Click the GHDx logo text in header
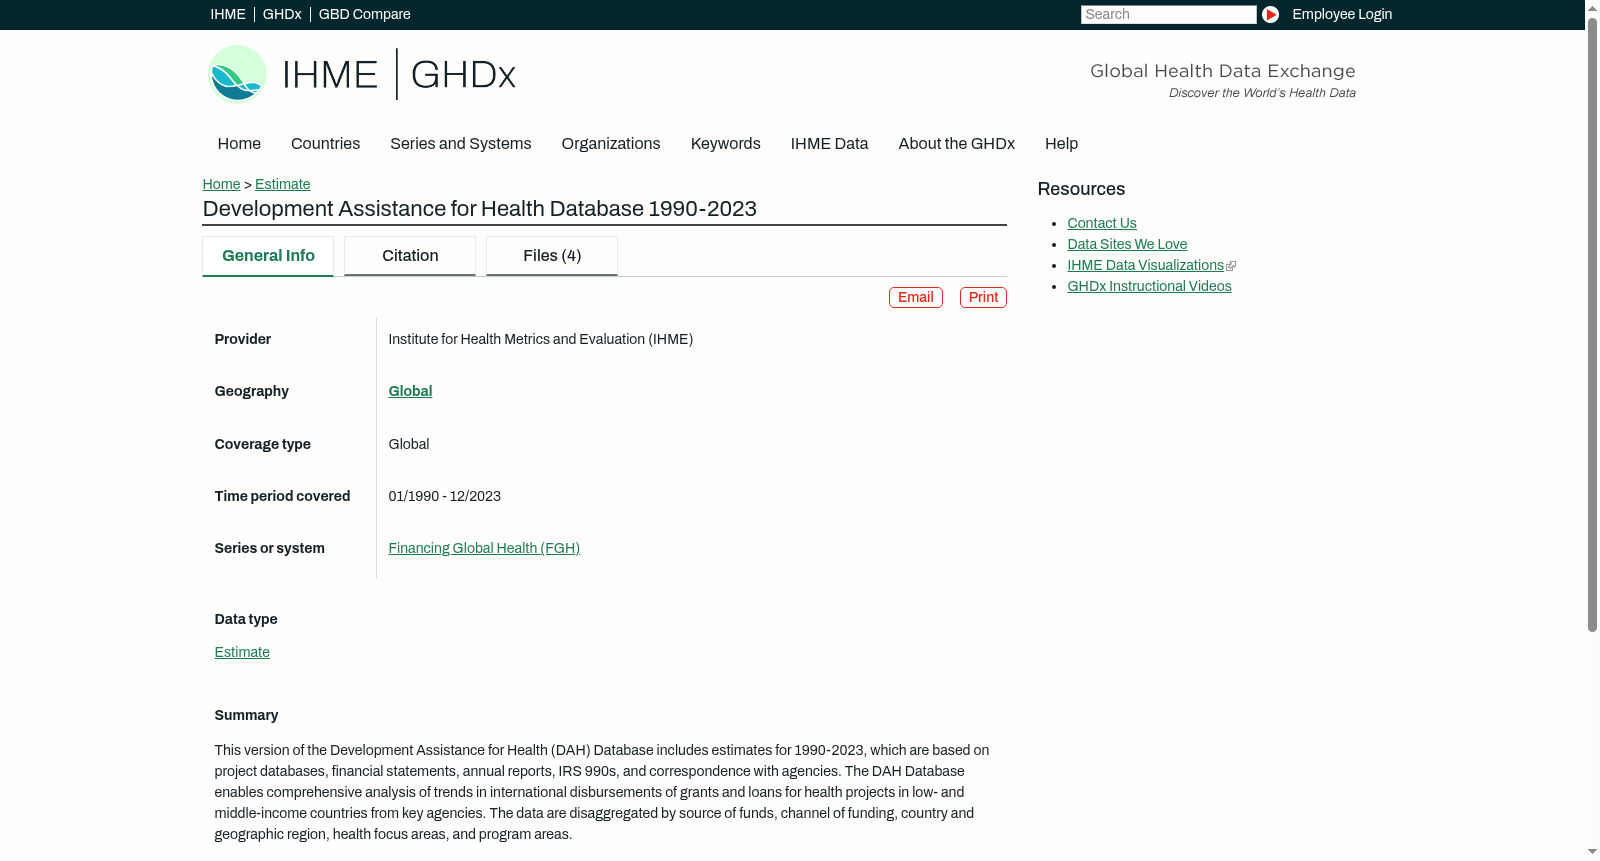Screen dimensions: 1600x861 click(x=463, y=75)
